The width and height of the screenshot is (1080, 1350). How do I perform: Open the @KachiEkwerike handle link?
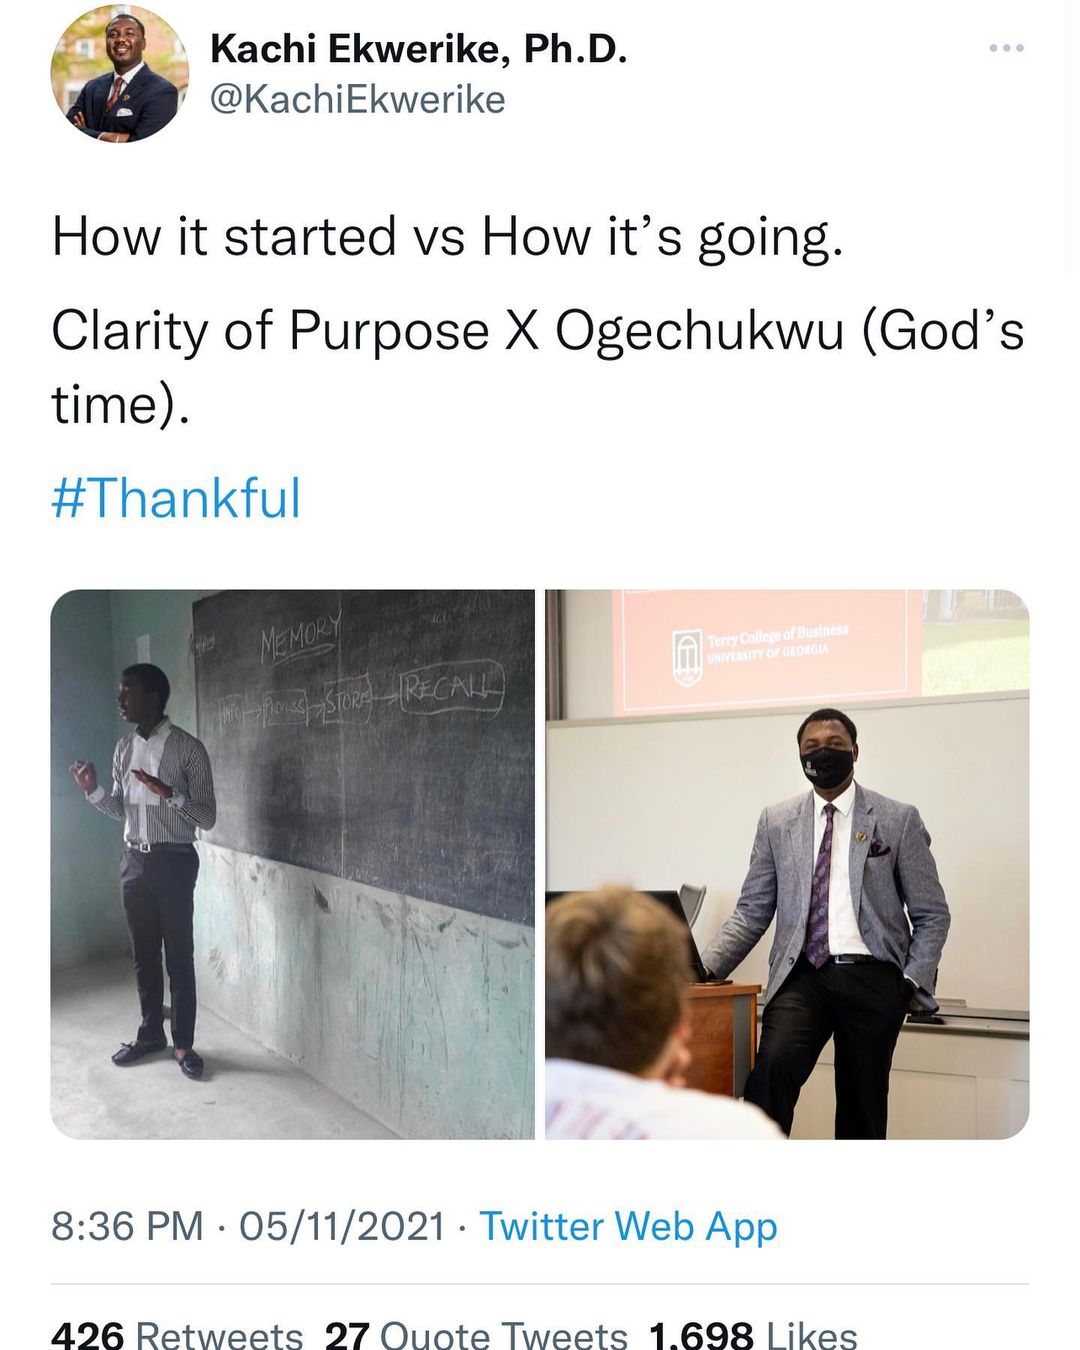click(357, 100)
